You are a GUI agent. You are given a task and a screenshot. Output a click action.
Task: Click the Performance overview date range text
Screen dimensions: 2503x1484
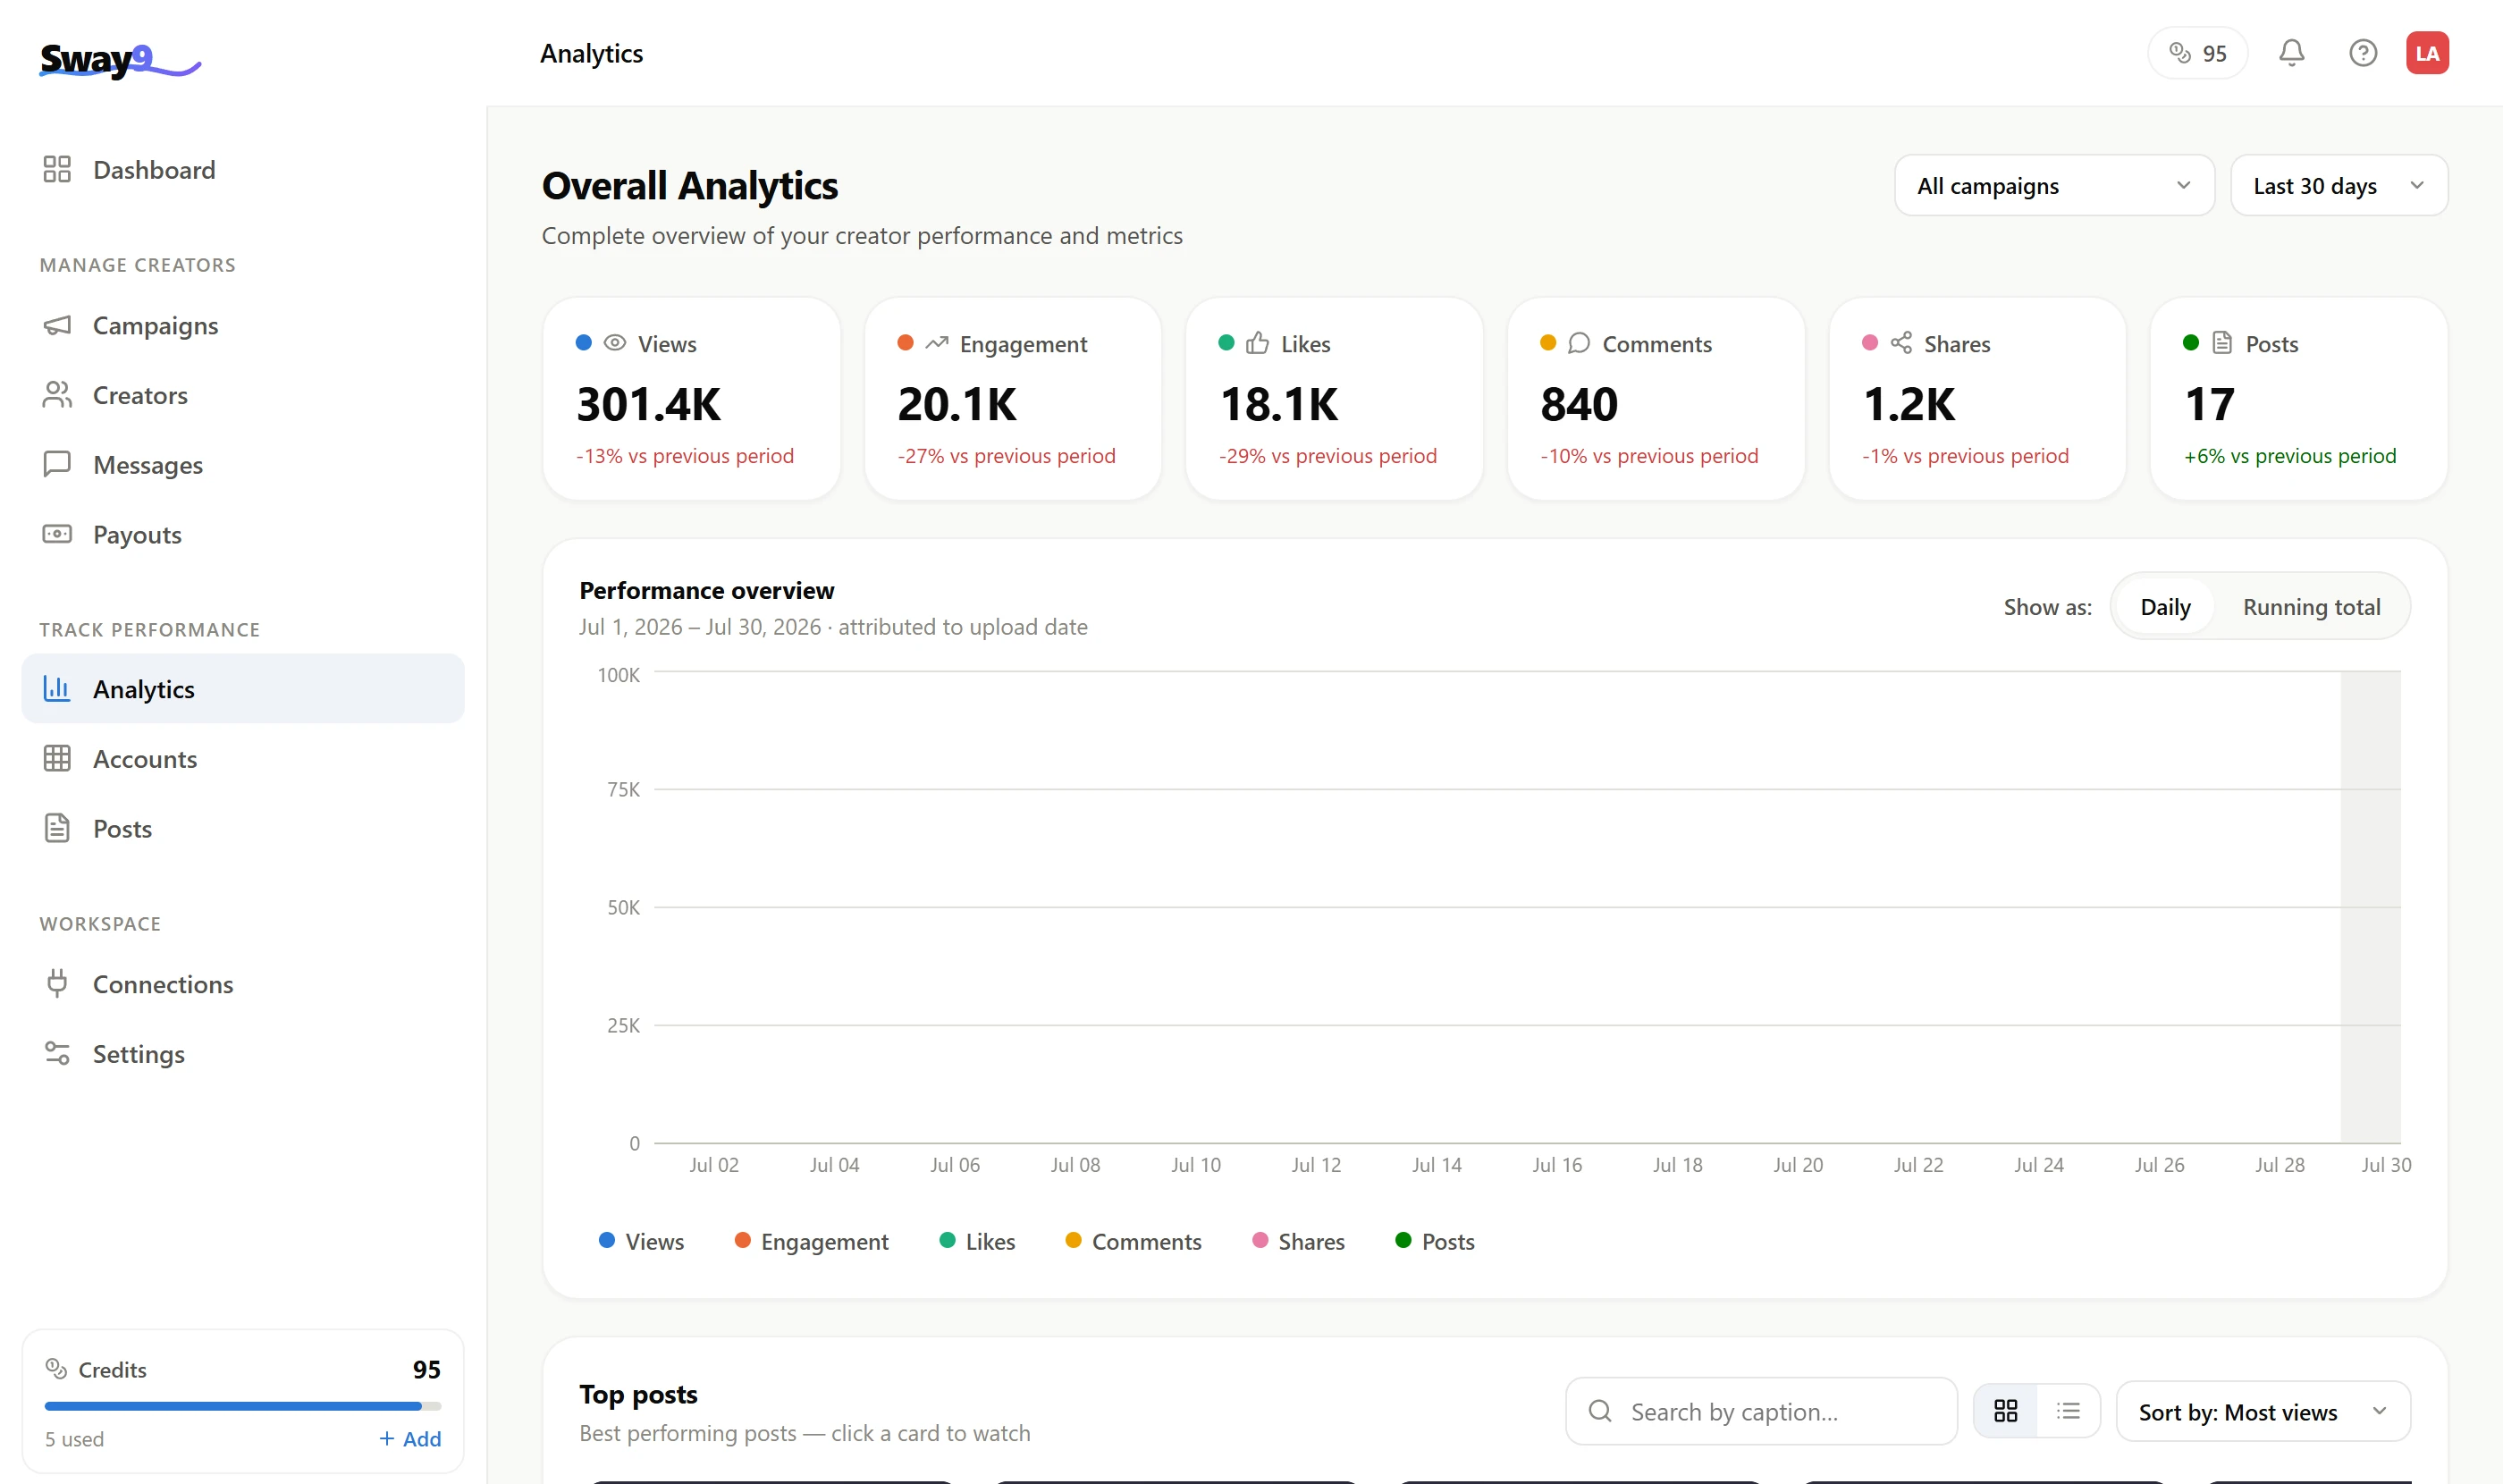(833, 627)
